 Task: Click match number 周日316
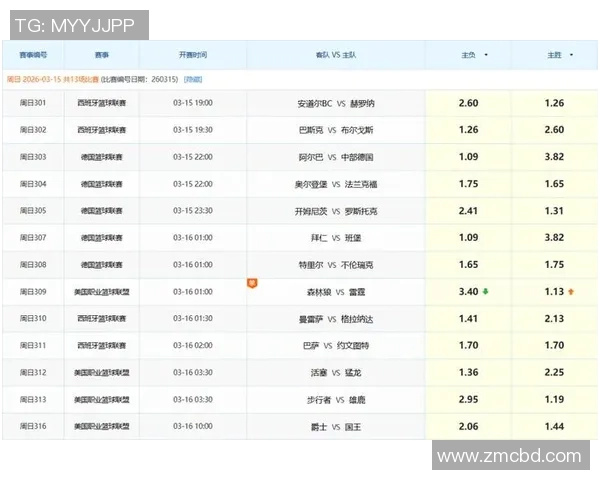(x=33, y=426)
